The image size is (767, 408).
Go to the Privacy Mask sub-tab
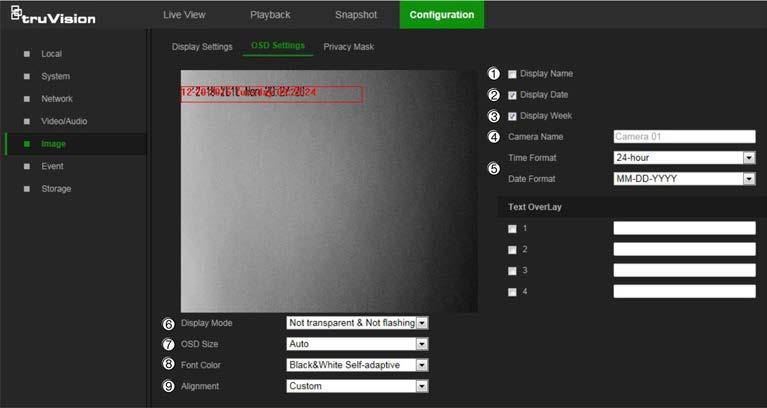pos(349,47)
